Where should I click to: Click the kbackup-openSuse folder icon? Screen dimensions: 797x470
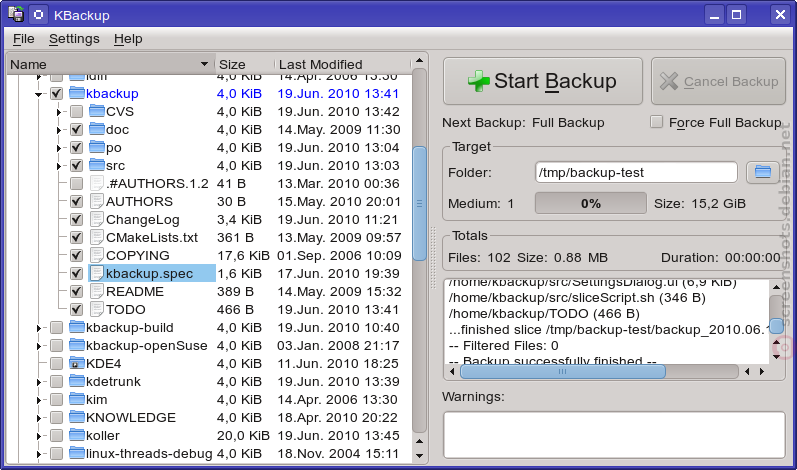coord(77,345)
